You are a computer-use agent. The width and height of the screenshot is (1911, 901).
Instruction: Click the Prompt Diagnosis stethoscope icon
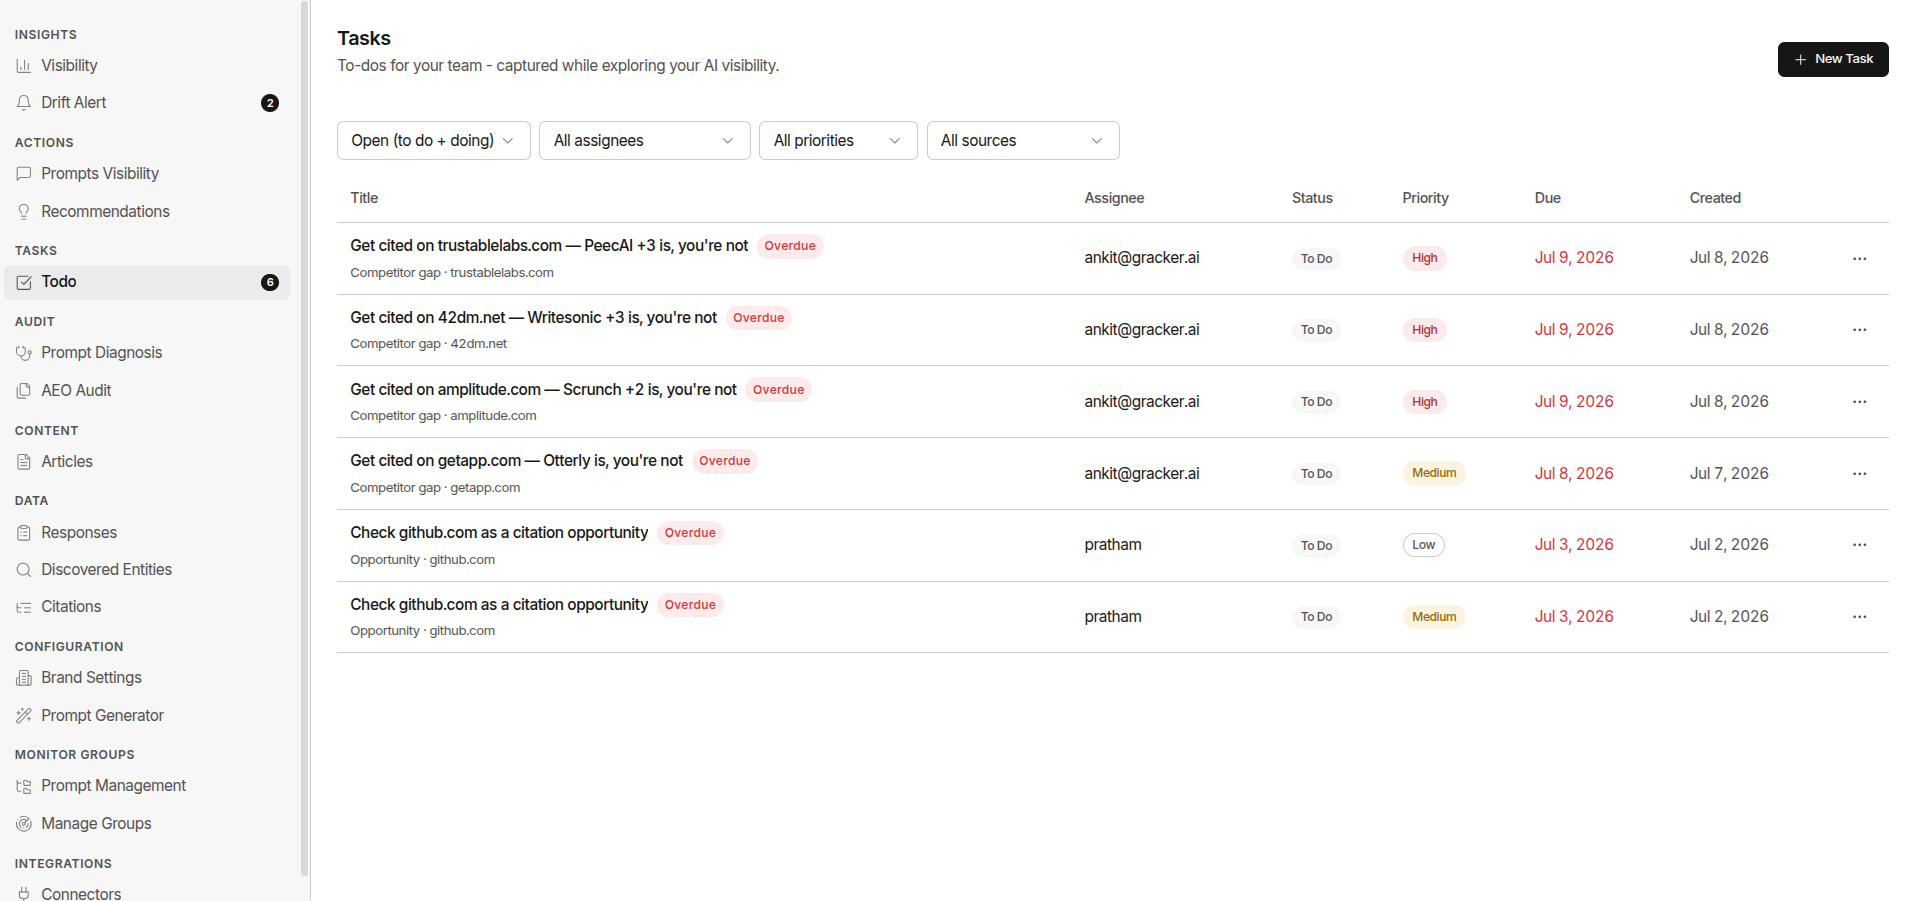click(x=24, y=353)
